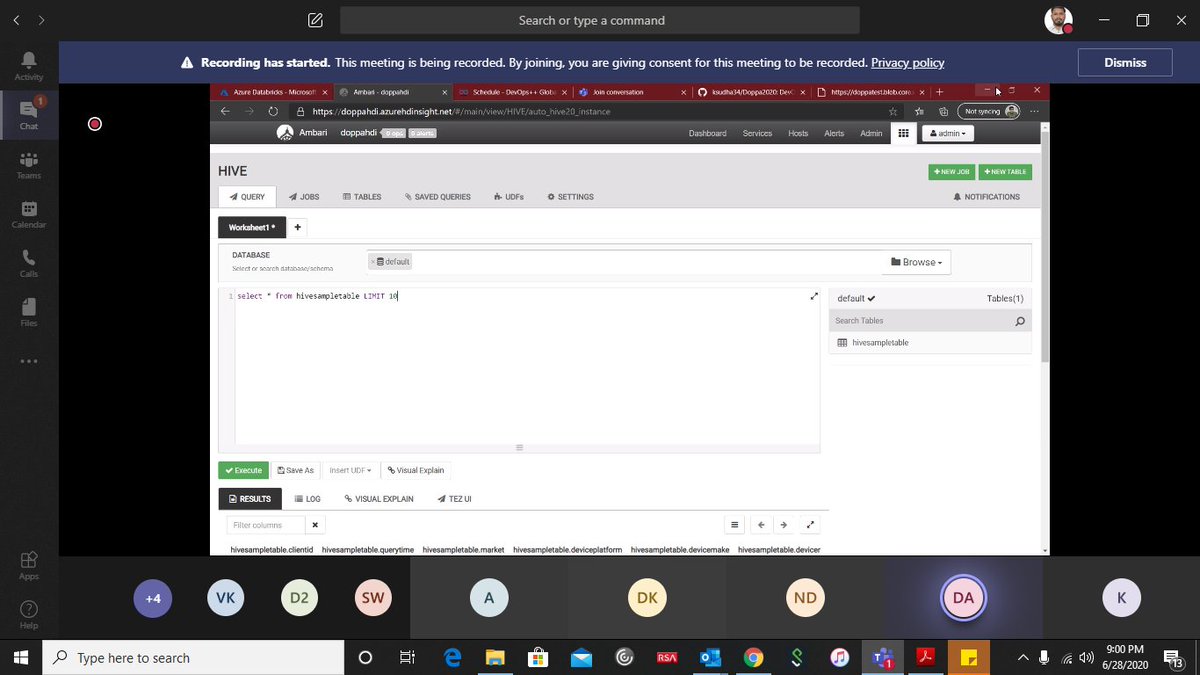Click the Filter columns input
The width and height of the screenshot is (1200, 675).
click(264, 525)
